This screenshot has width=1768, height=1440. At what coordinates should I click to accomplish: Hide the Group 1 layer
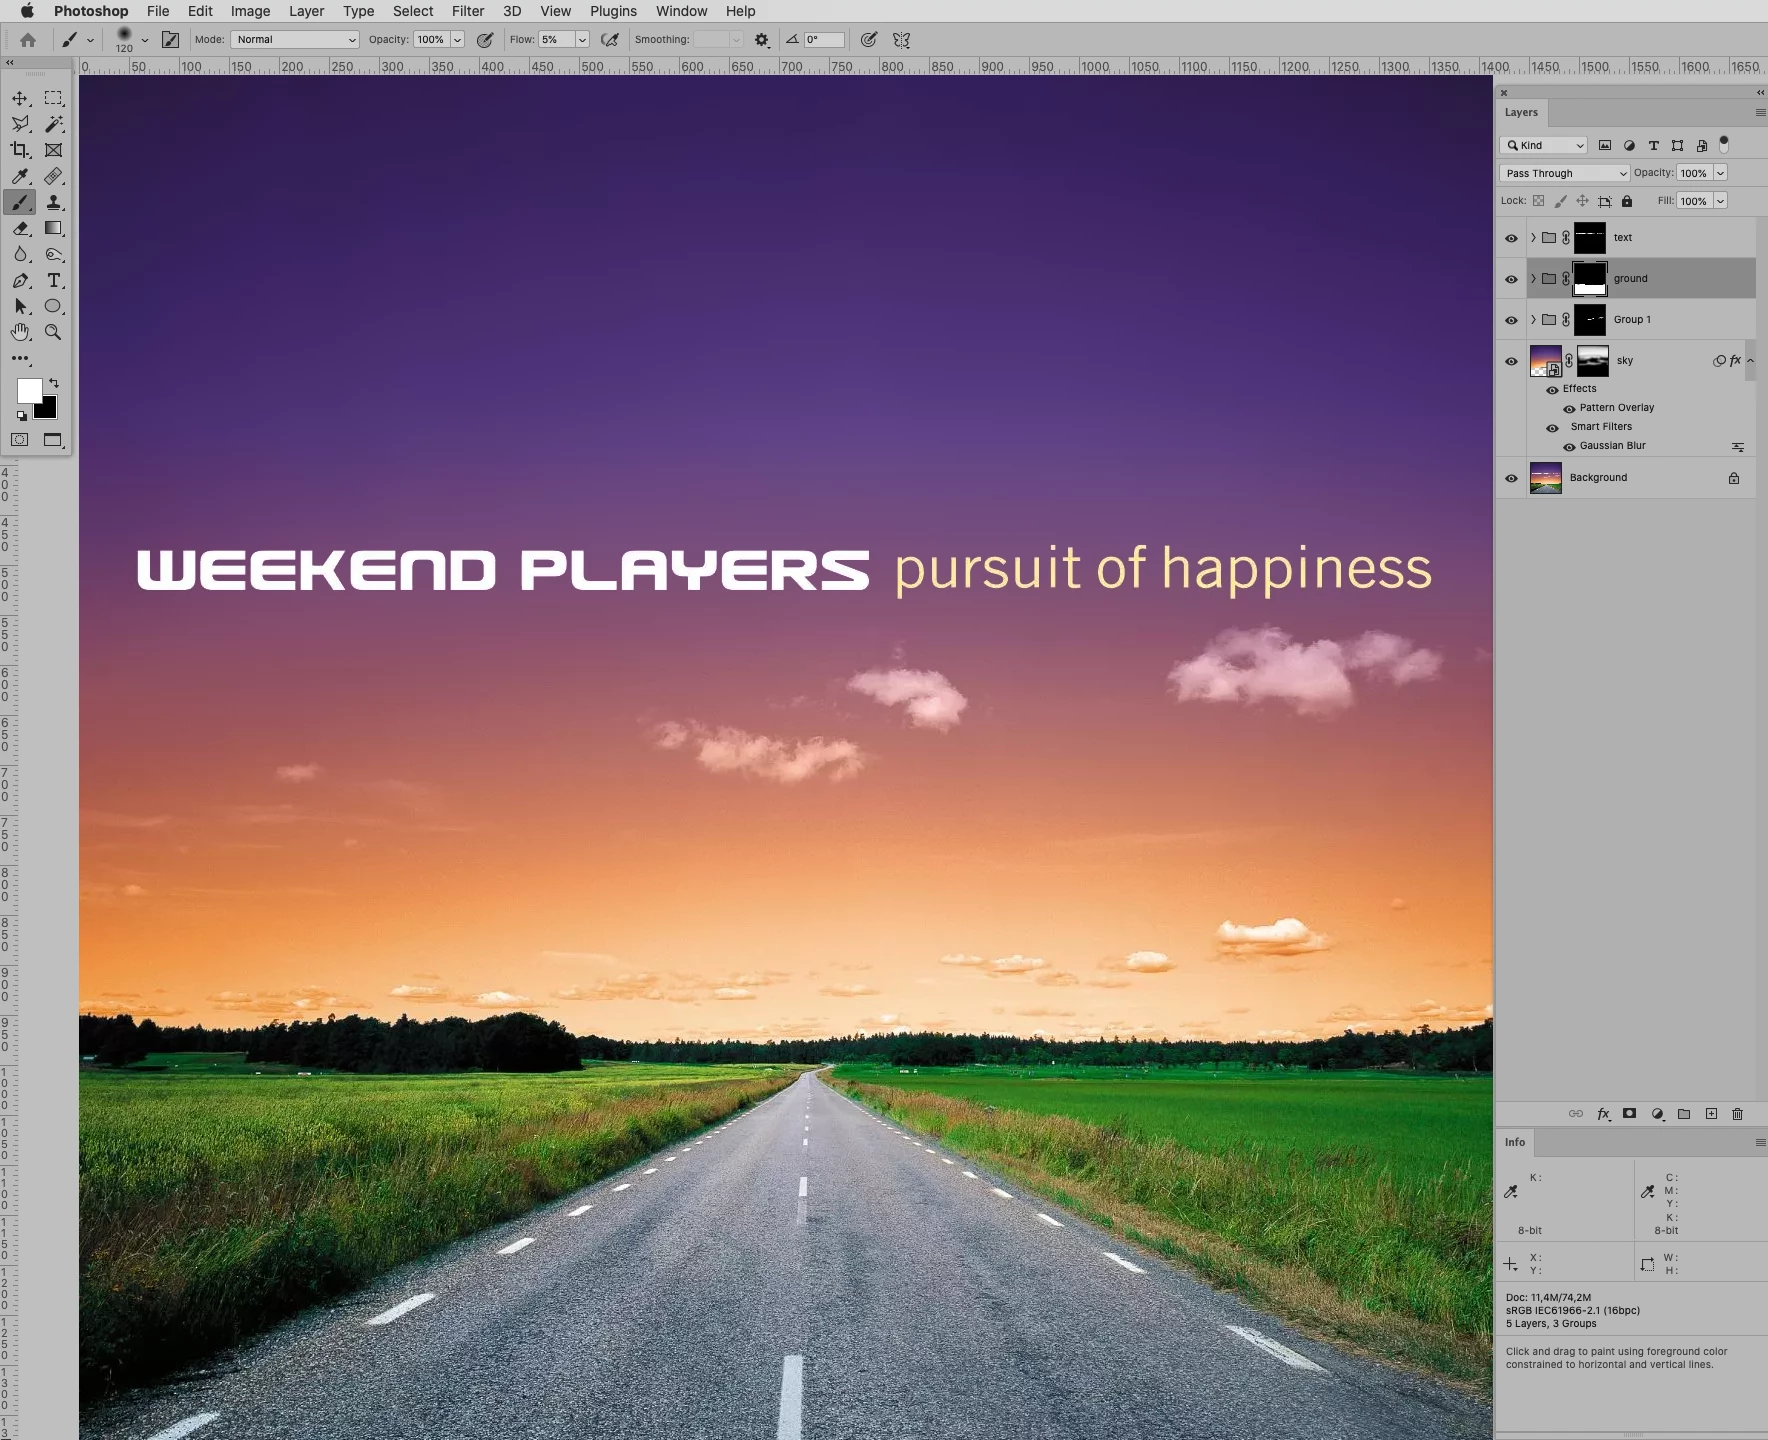point(1511,320)
